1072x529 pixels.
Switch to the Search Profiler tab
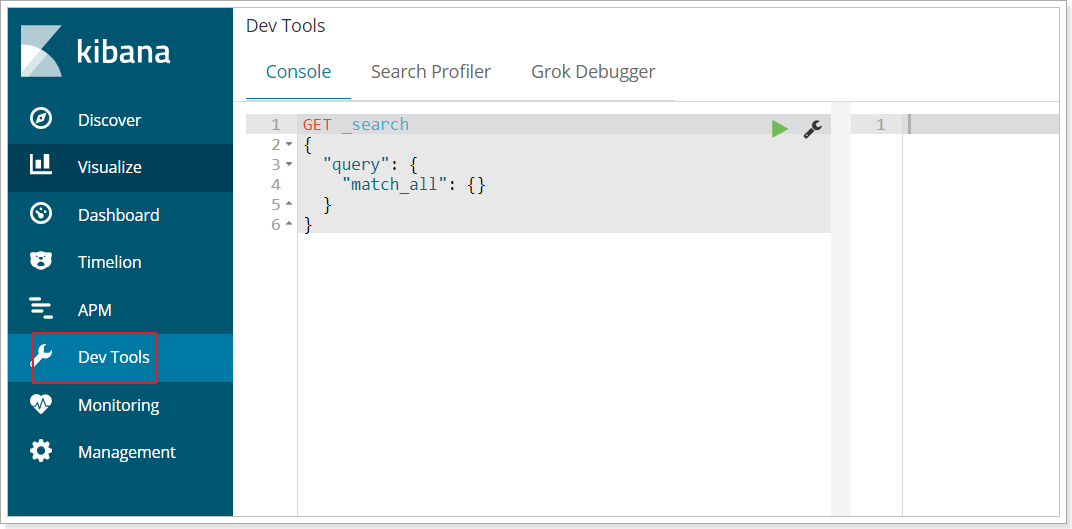431,72
